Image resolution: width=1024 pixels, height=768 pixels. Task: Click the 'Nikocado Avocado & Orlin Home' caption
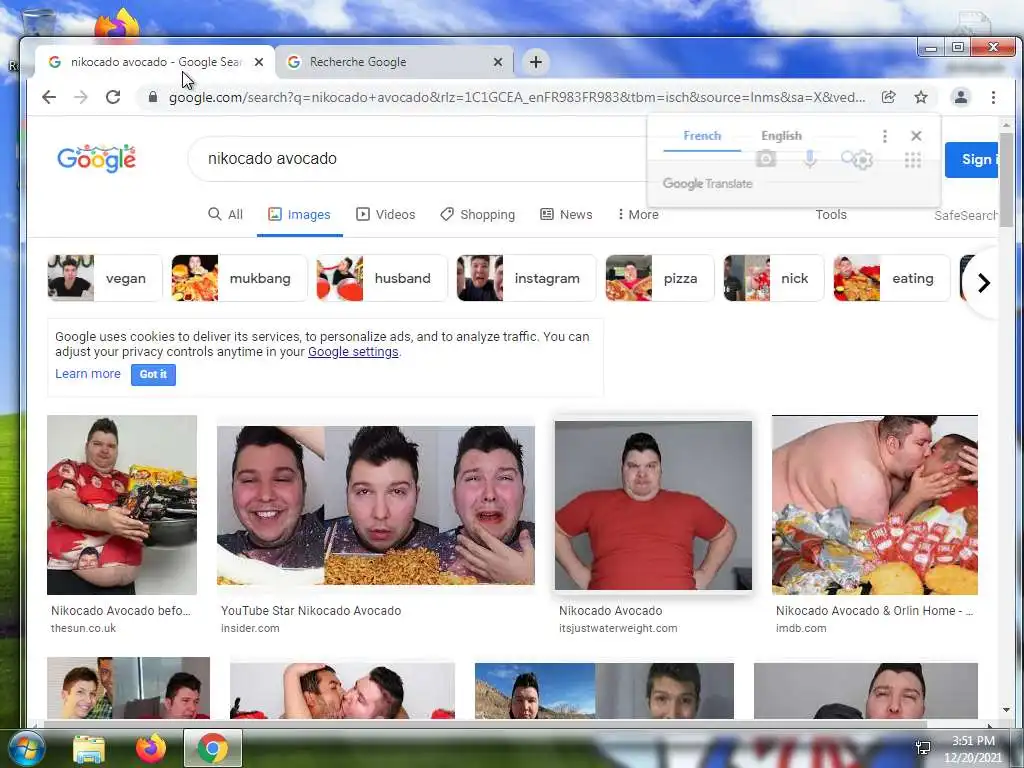[x=874, y=611]
